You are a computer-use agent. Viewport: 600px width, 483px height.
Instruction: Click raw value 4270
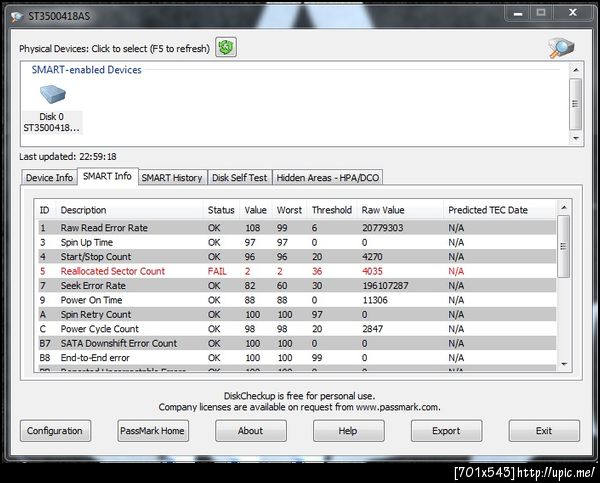[372, 257]
